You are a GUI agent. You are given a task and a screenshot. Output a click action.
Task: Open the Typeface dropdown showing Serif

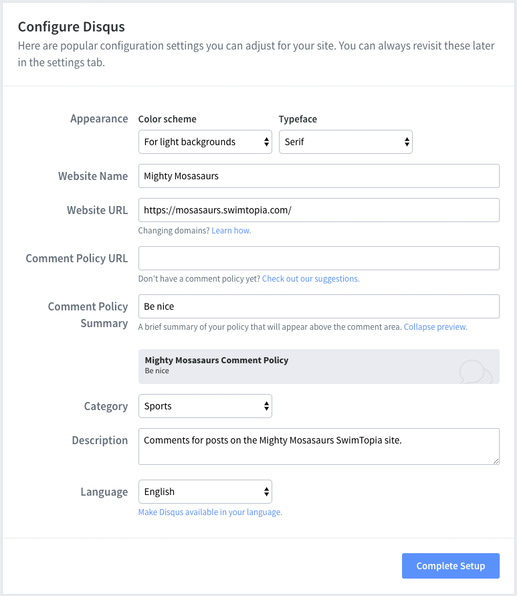(346, 142)
